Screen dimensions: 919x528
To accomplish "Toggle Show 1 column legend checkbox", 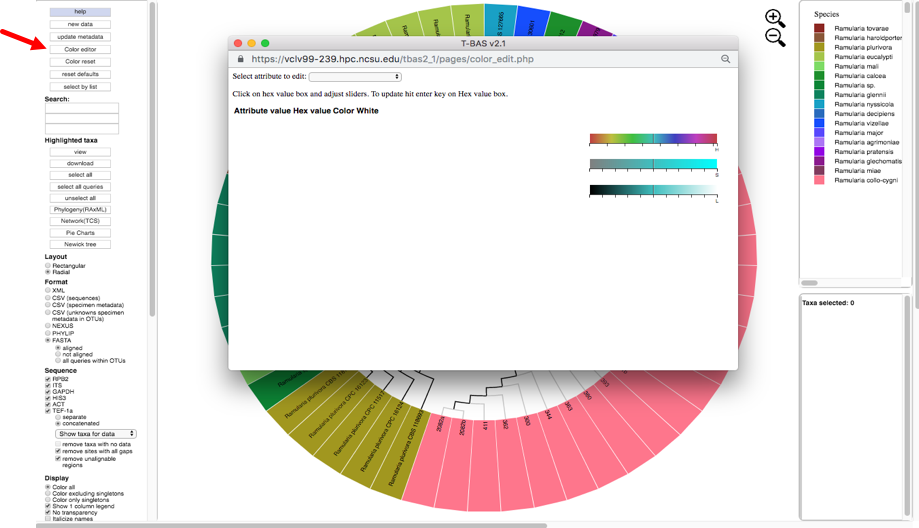I will pyautogui.click(x=48, y=506).
